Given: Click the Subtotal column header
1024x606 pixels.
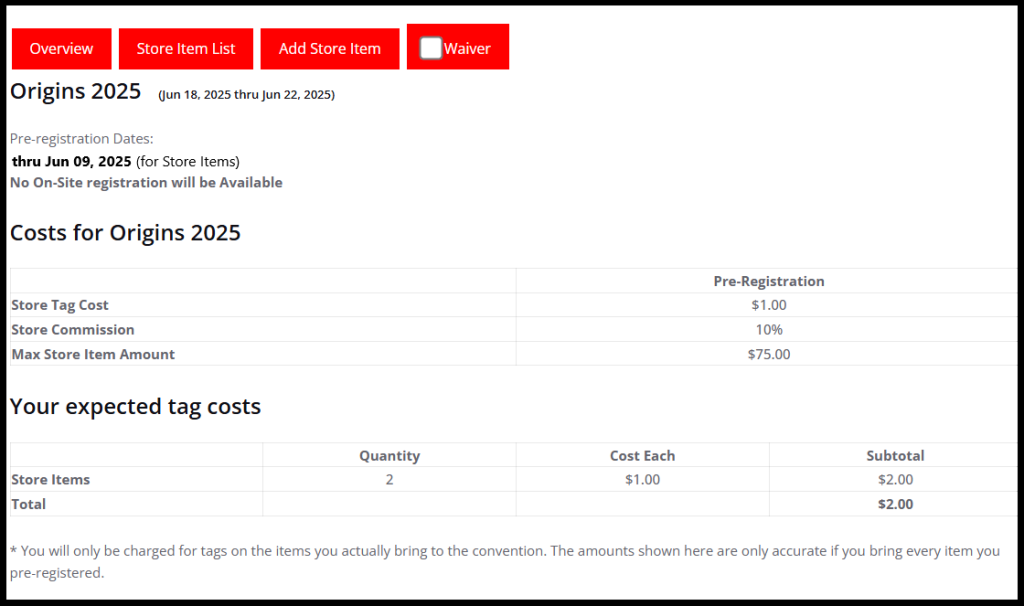Looking at the screenshot, I should 895,456.
